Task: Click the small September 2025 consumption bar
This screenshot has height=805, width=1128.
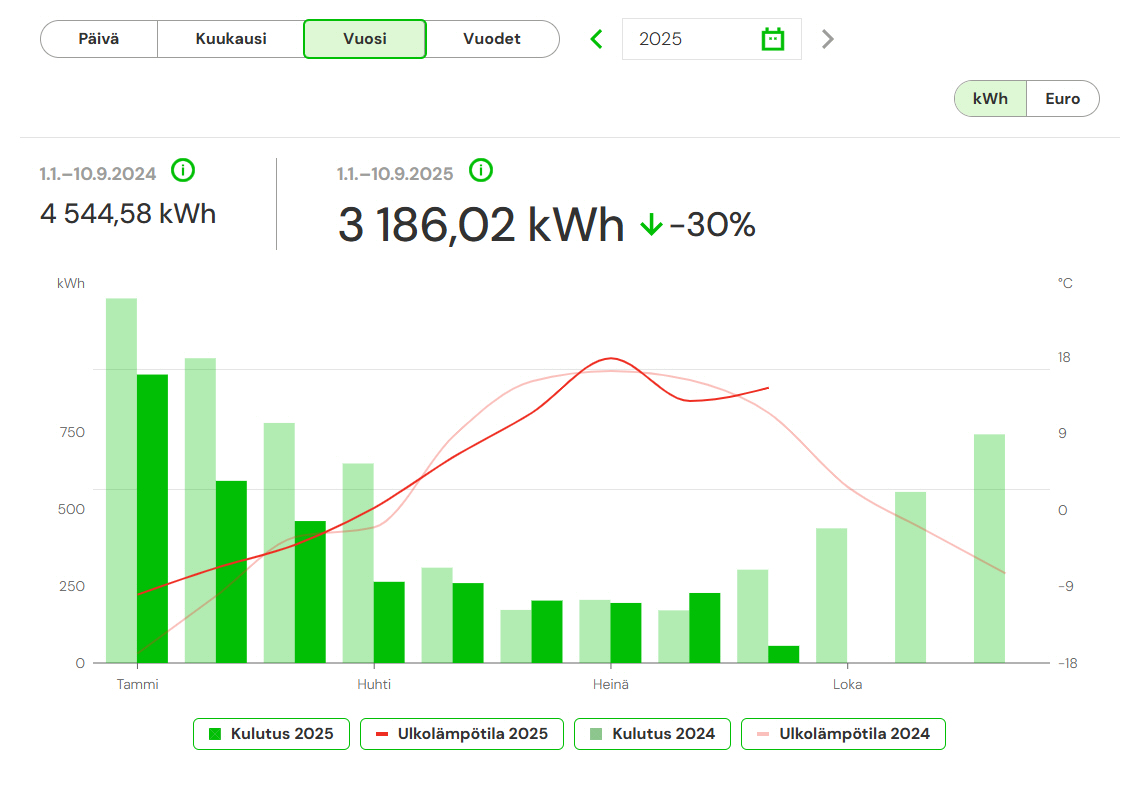Action: coord(783,654)
